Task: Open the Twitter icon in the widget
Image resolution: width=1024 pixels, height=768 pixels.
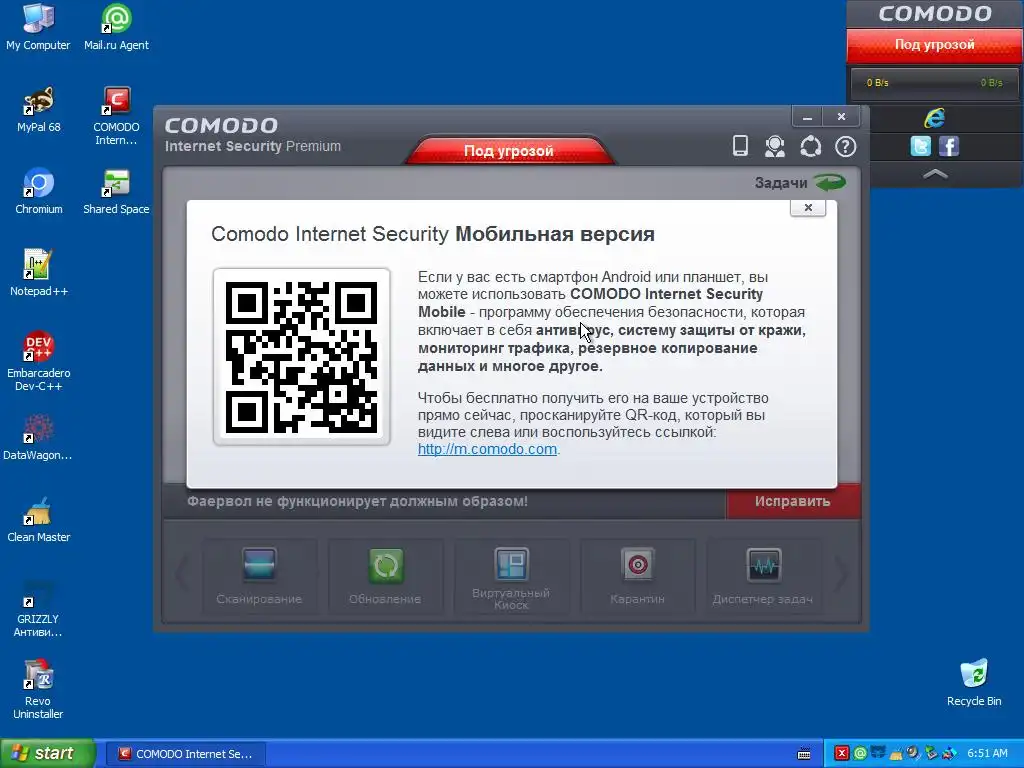Action: [920, 146]
